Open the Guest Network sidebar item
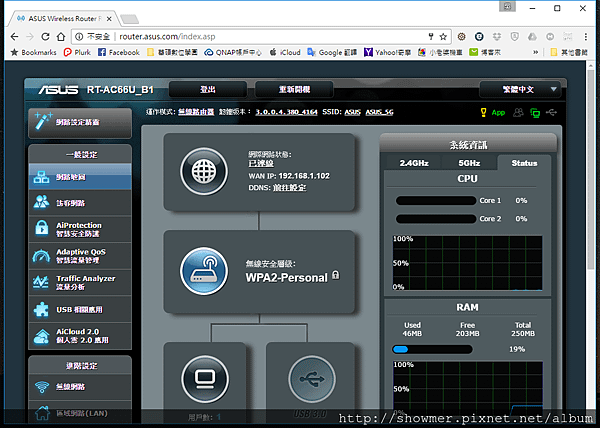The image size is (600, 428). tap(80, 203)
